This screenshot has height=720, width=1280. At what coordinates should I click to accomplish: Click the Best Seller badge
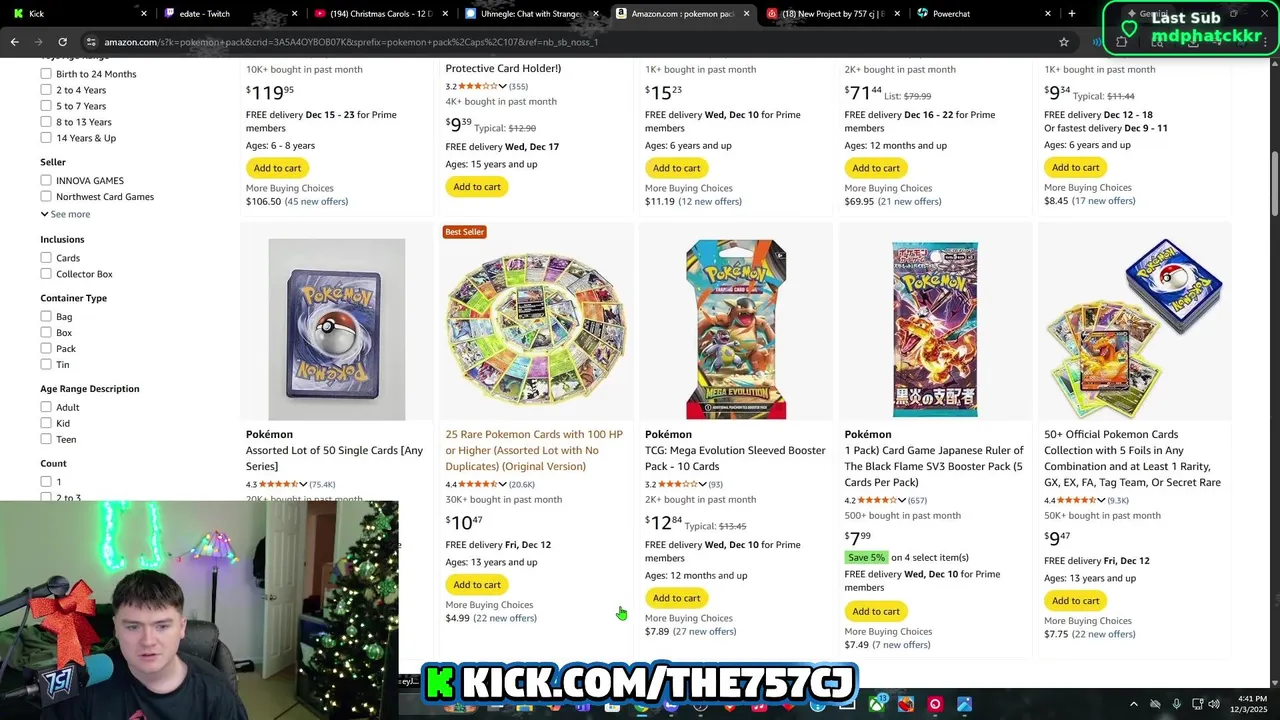(464, 232)
